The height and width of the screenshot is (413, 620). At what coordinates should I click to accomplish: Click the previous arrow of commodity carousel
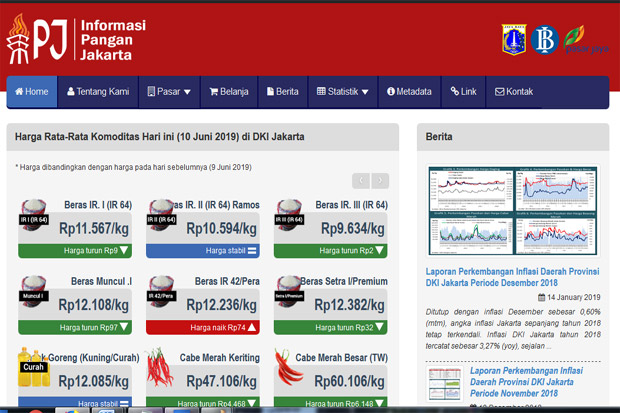coord(361,181)
